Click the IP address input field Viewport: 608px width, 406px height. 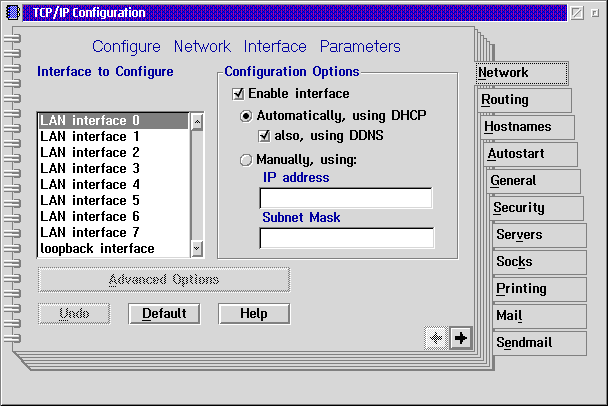[x=345, y=198]
